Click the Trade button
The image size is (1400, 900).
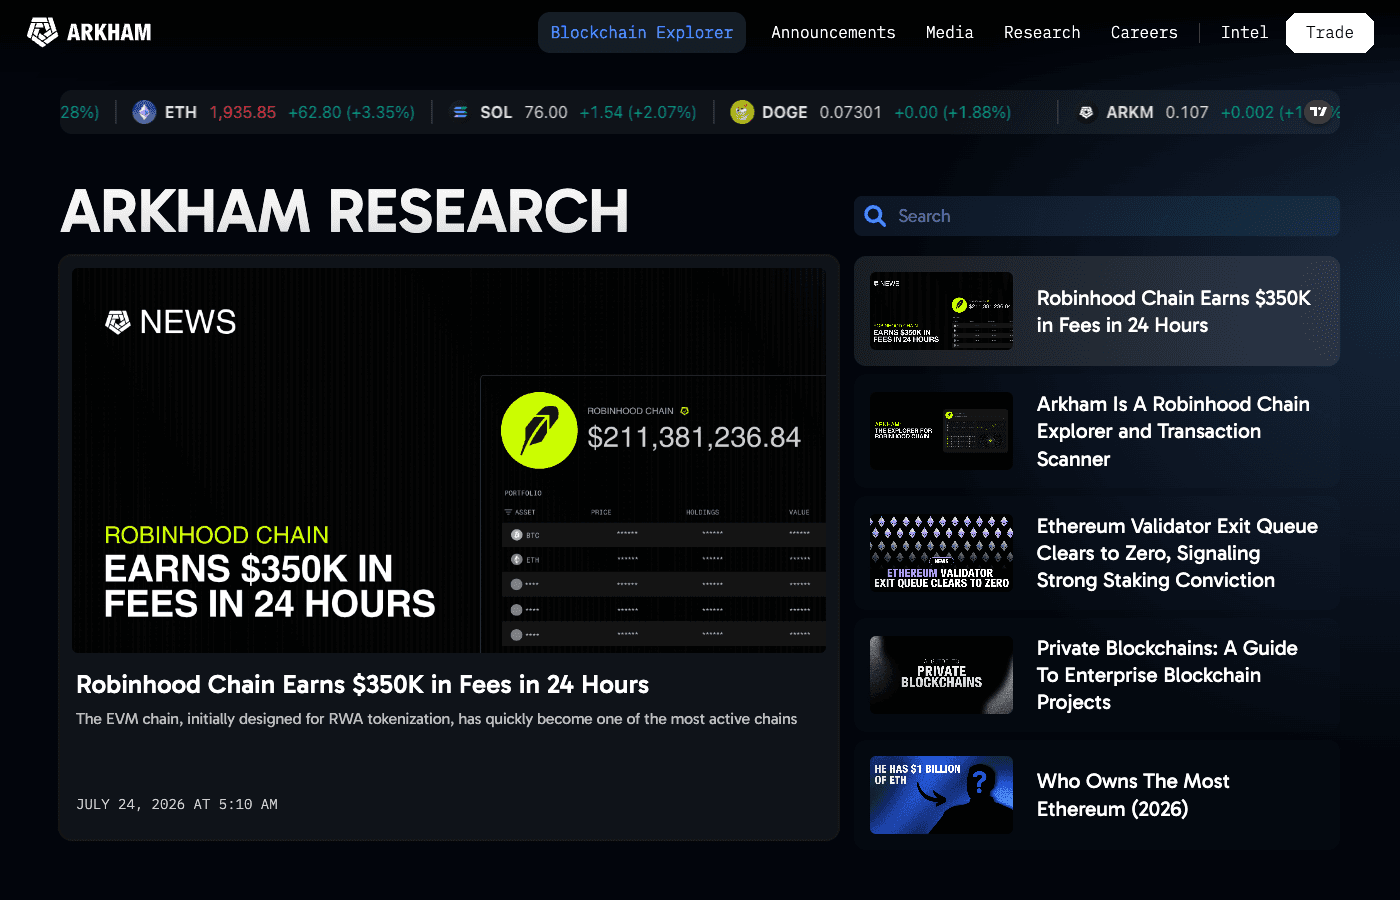[x=1330, y=33]
